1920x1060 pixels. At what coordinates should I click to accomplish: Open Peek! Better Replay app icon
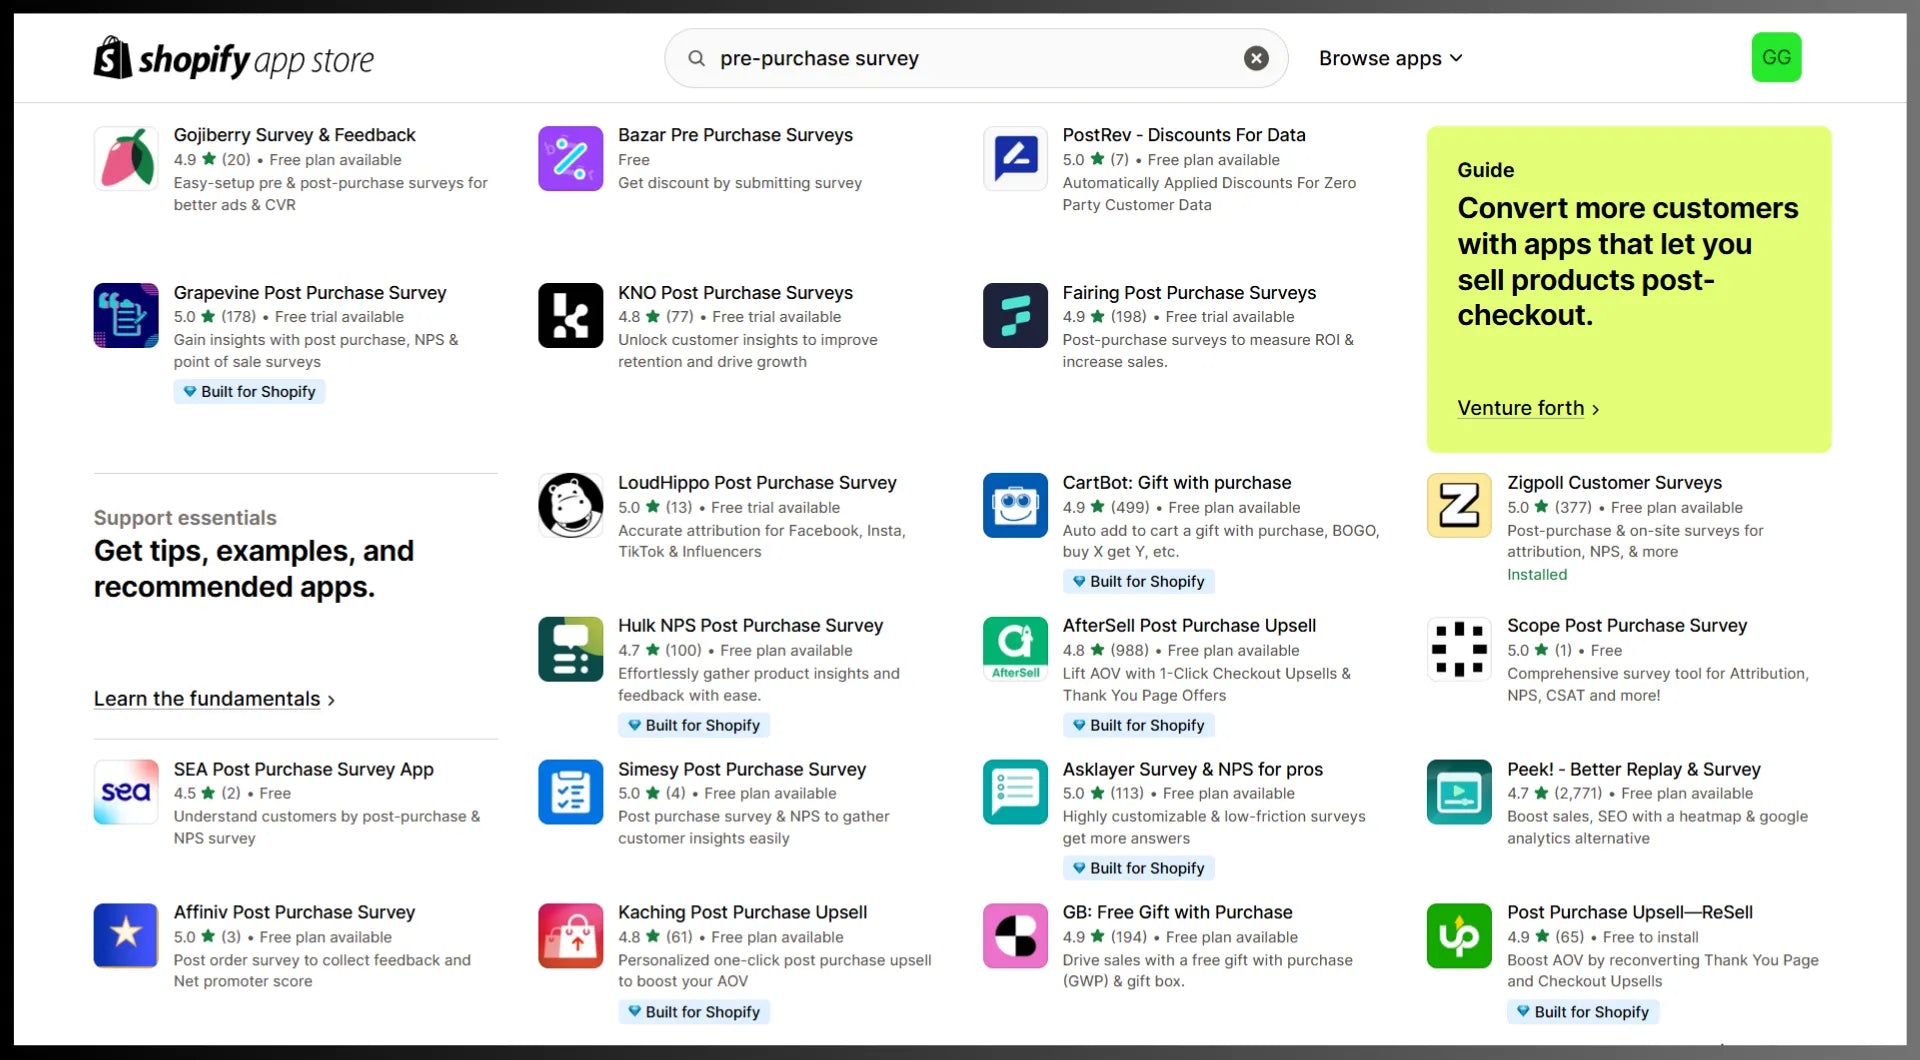click(x=1459, y=792)
